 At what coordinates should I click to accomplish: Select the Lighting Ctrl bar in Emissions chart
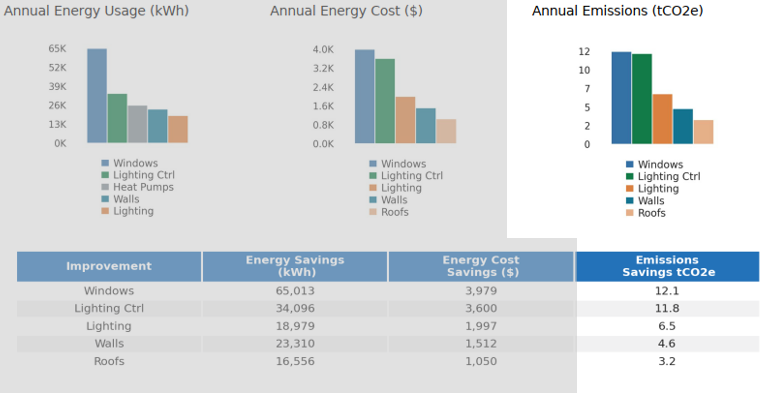(642, 99)
